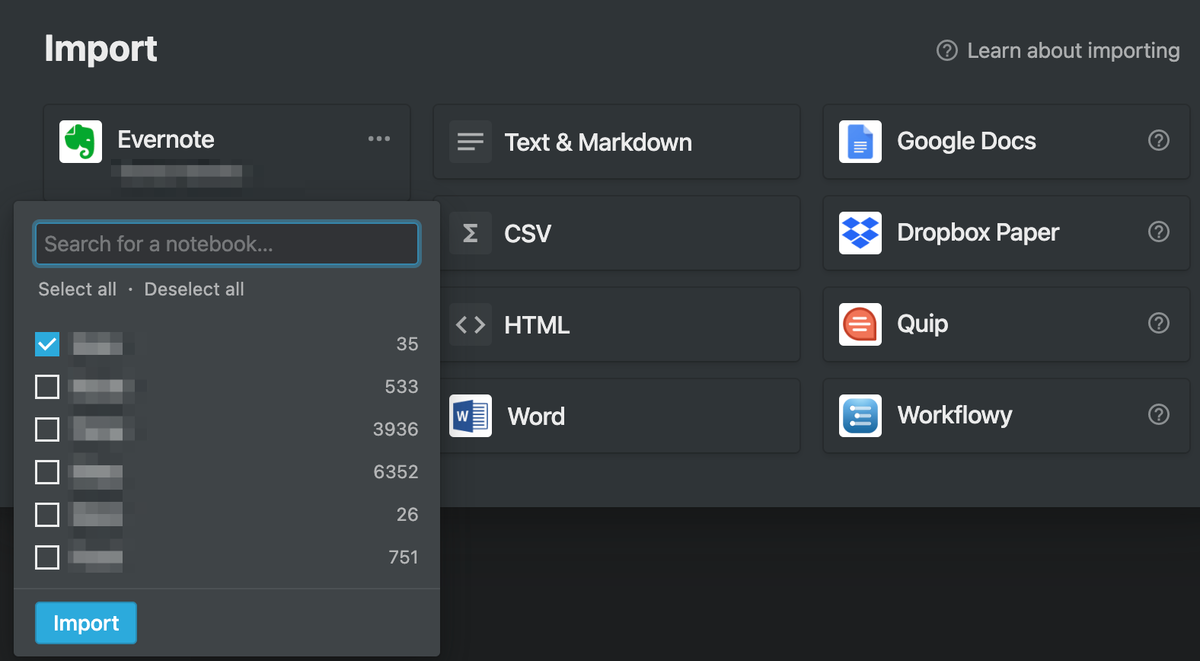
Task: Choose Workflowy import option
Action: 1008,416
